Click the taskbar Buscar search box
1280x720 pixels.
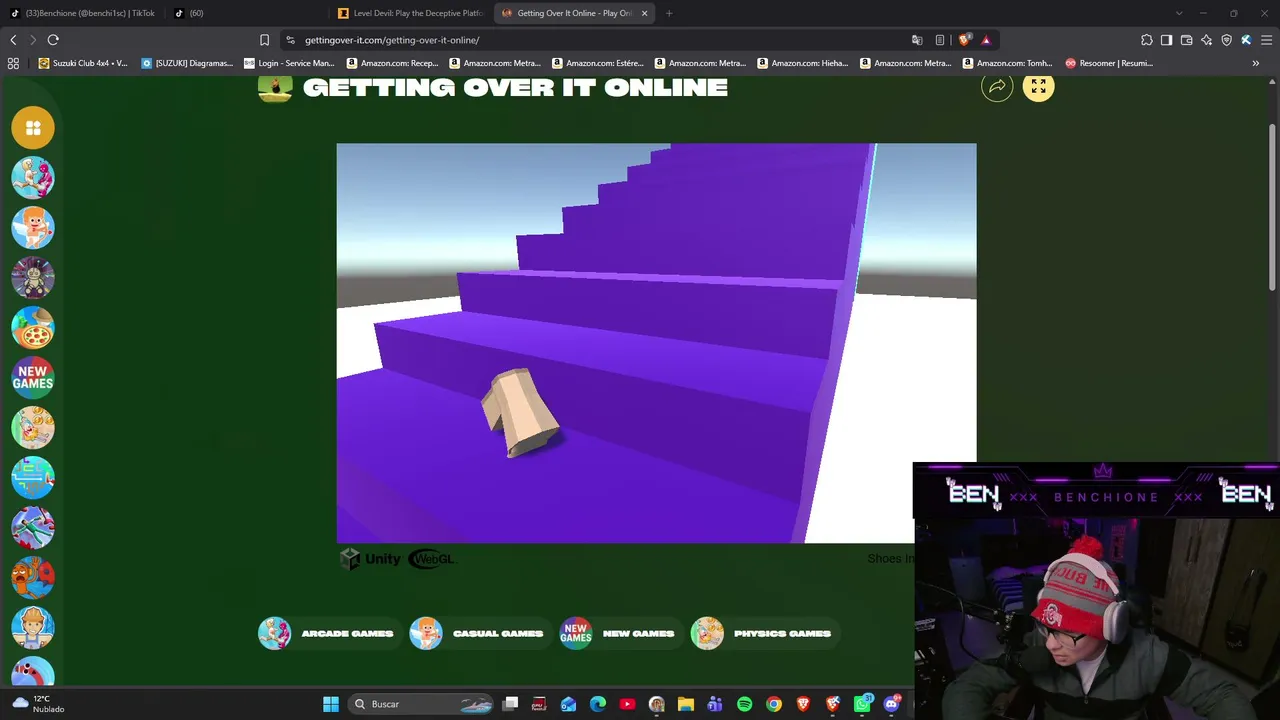point(421,704)
